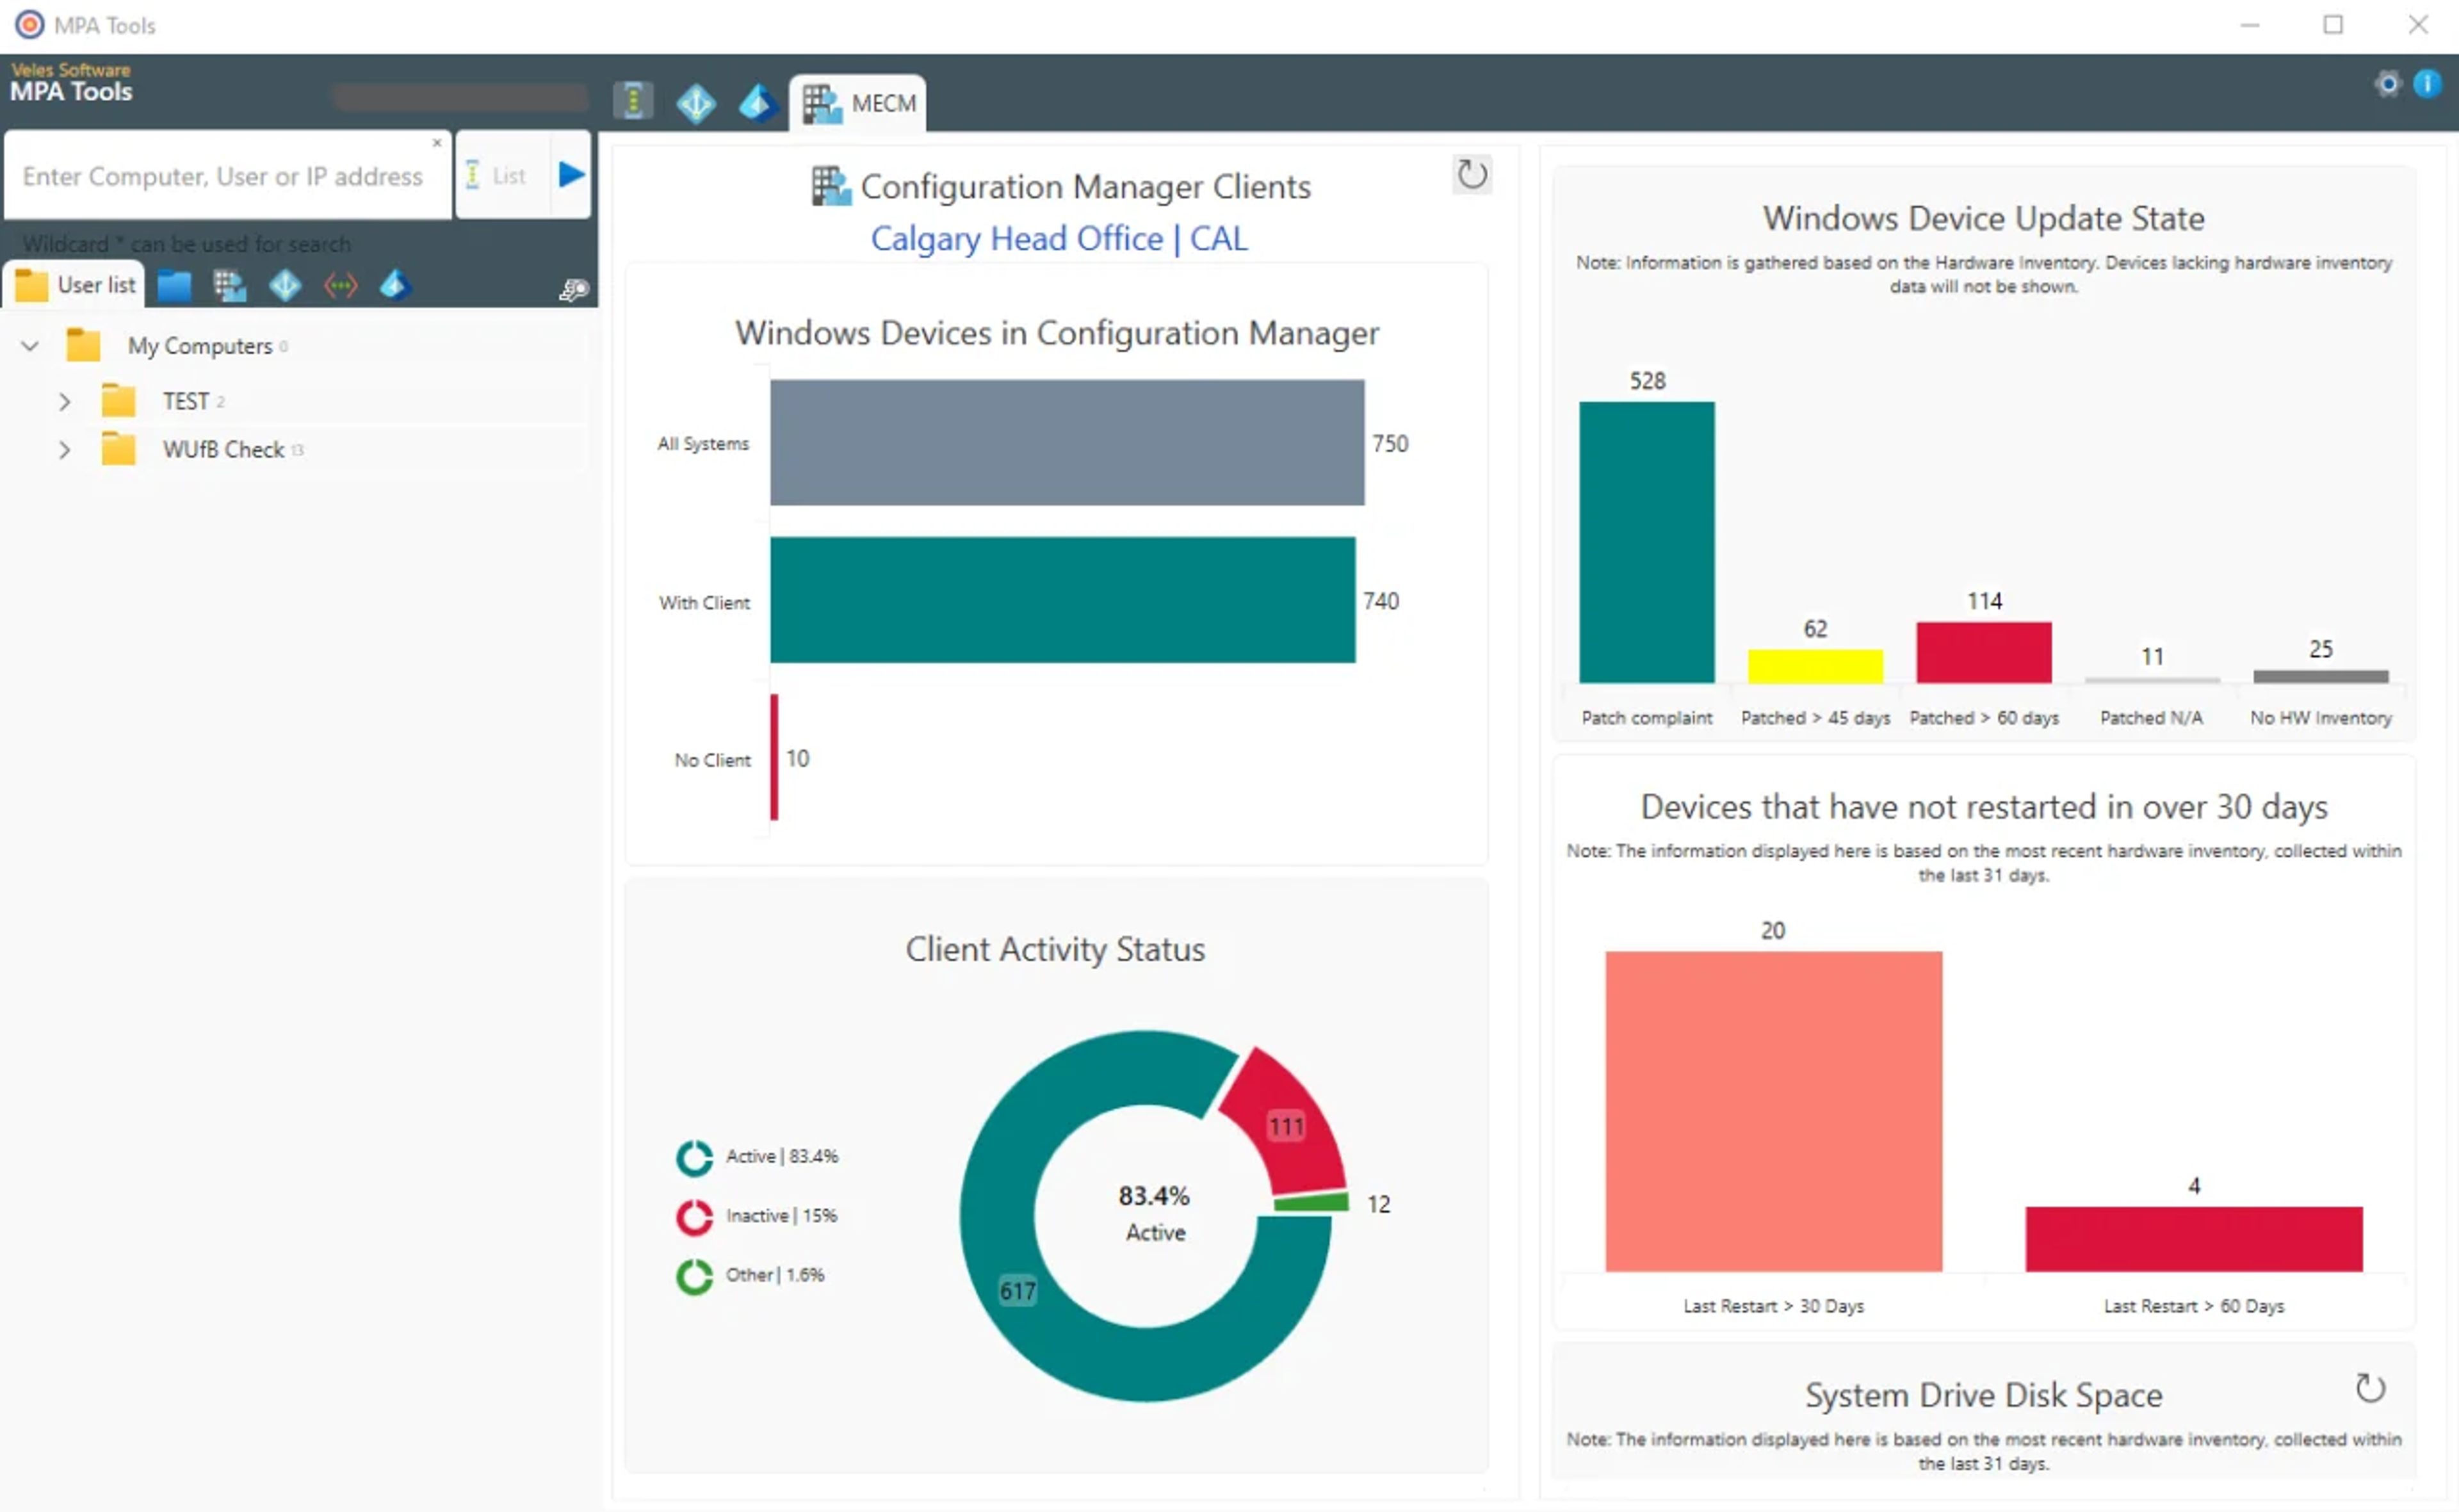This screenshot has width=2459, height=1512.
Task: Open the blue folder tab in sidebar
Action: click(x=174, y=286)
